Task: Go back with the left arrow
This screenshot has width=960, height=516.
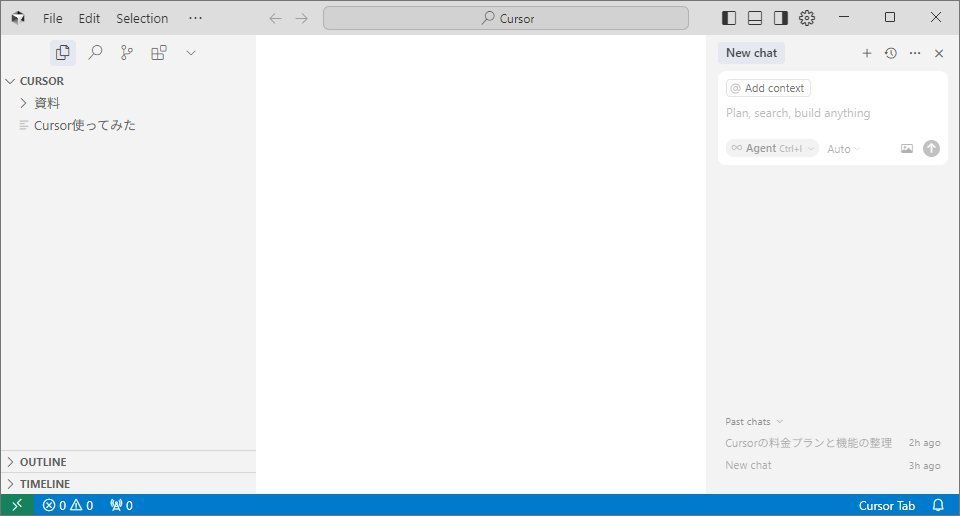Action: (276, 18)
